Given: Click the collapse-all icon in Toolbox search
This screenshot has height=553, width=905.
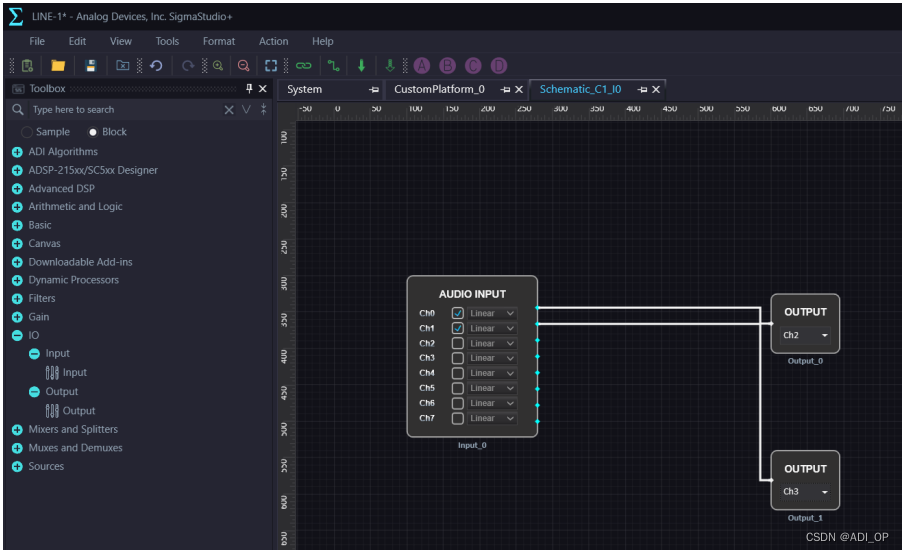Looking at the screenshot, I should pos(263,109).
